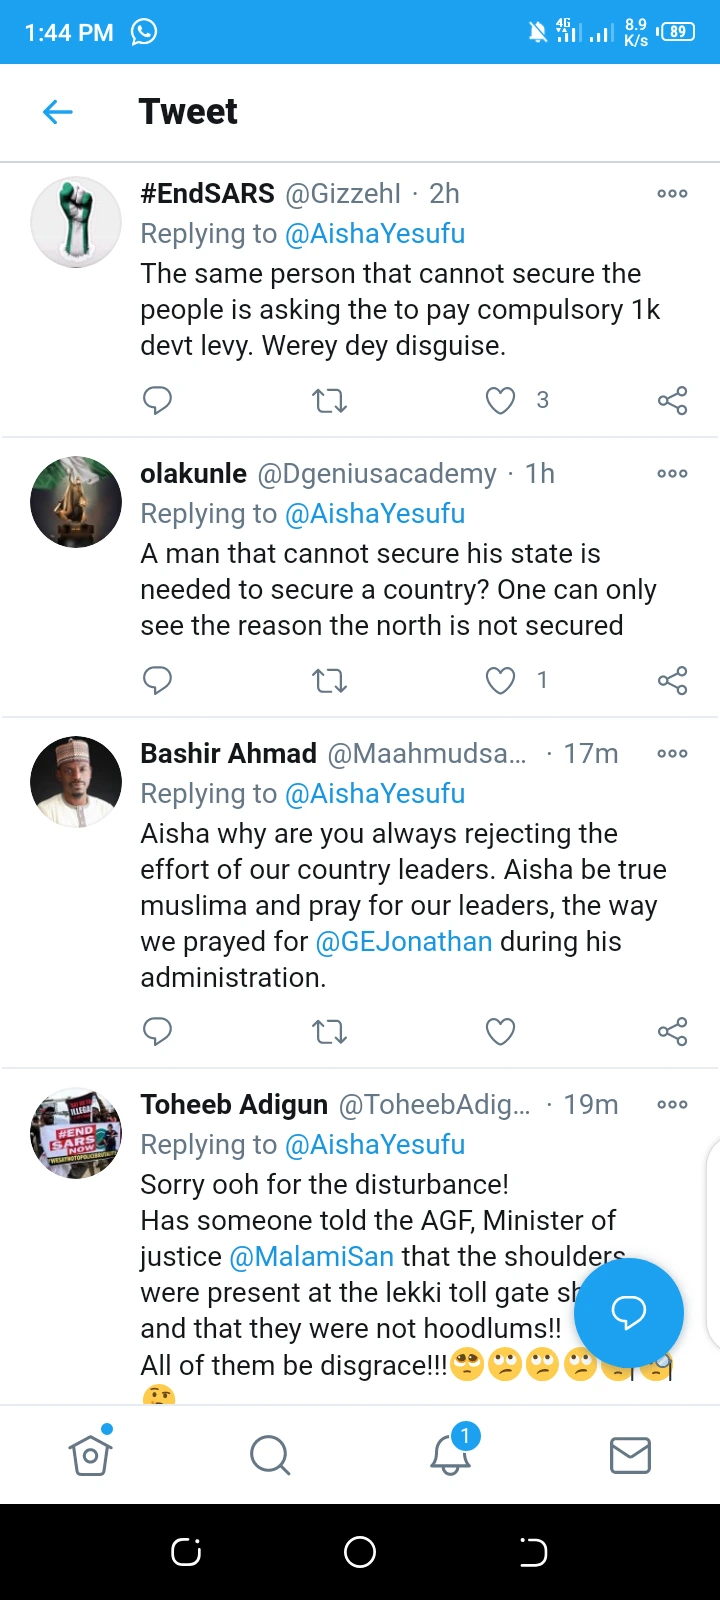The width and height of the screenshot is (720, 1600).
Task: Open Toheeb Adigun's profile avatar
Action: (76, 1133)
